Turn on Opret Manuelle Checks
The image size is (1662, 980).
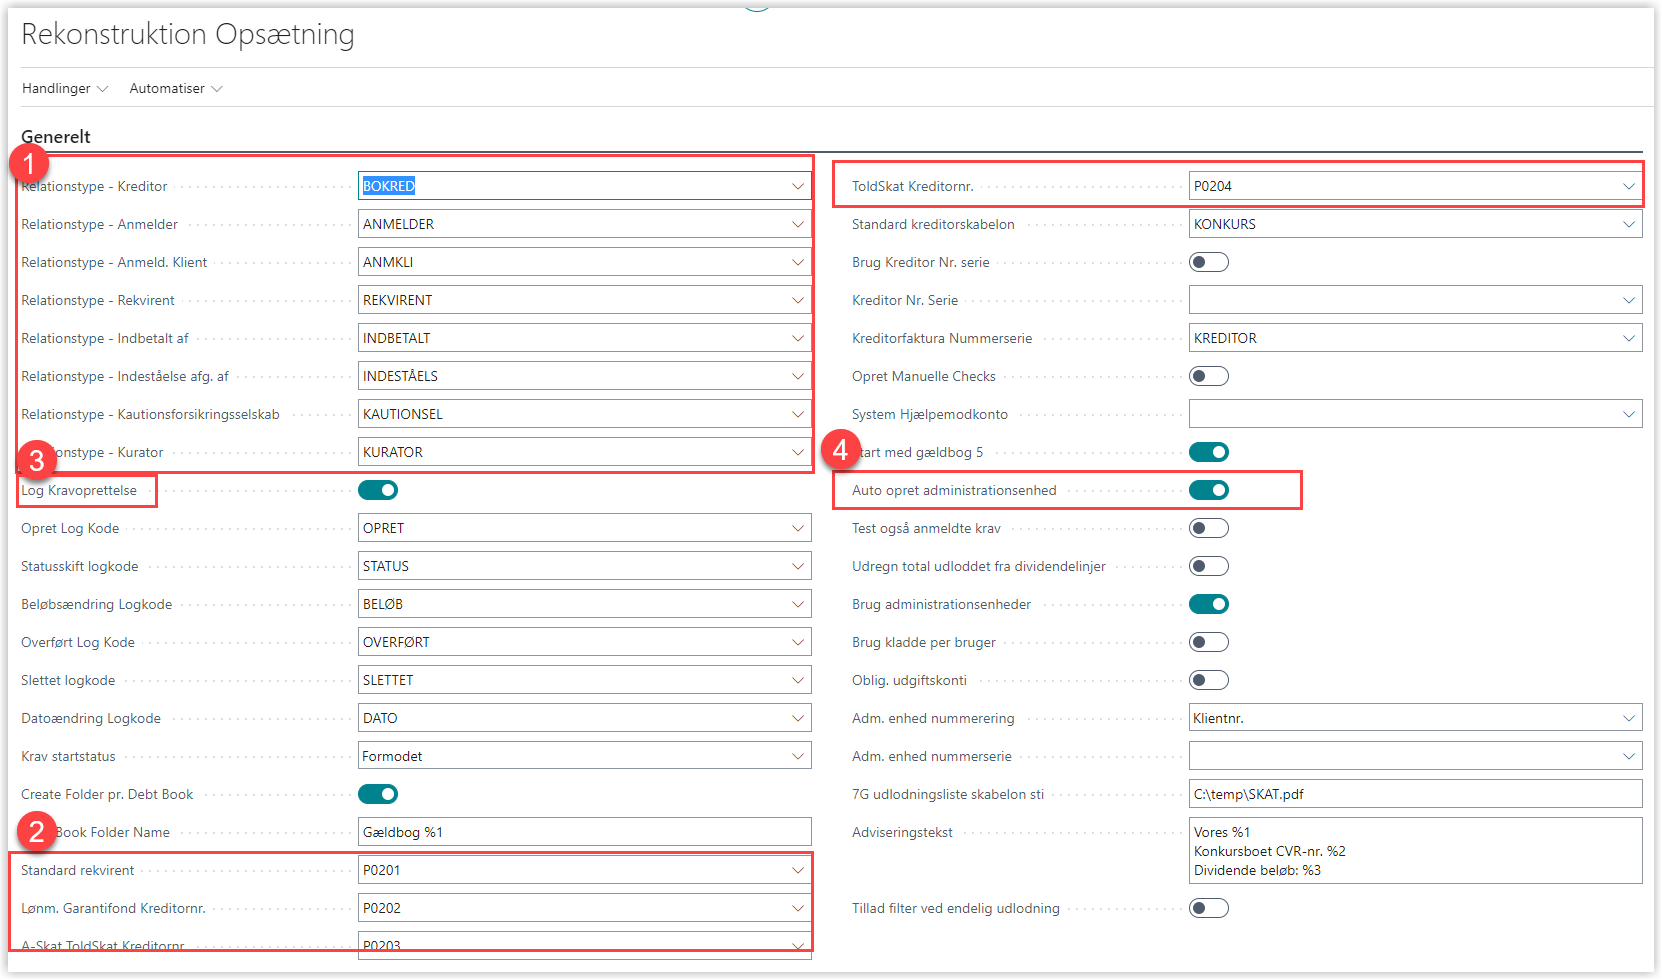1208,376
